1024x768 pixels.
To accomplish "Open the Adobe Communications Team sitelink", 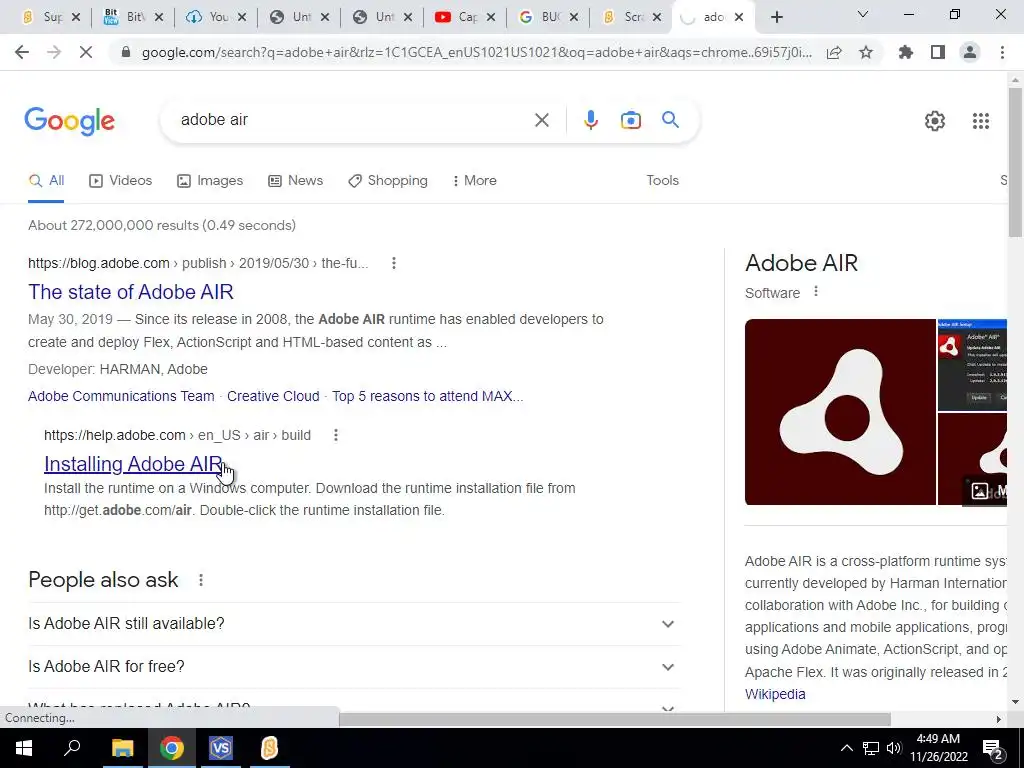I will [121, 396].
